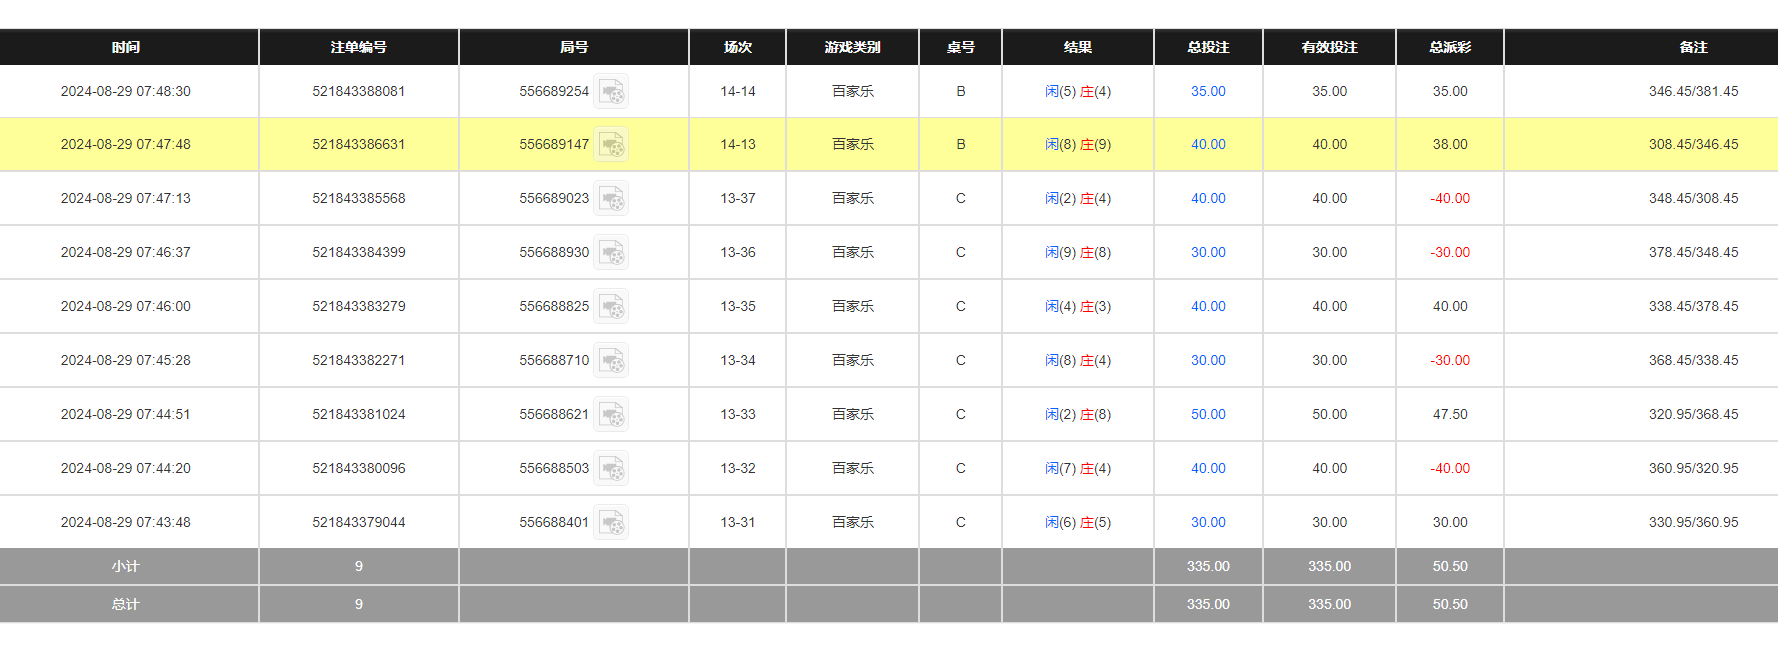
Task: Click video icon next to round 556688930
Action: click(611, 253)
